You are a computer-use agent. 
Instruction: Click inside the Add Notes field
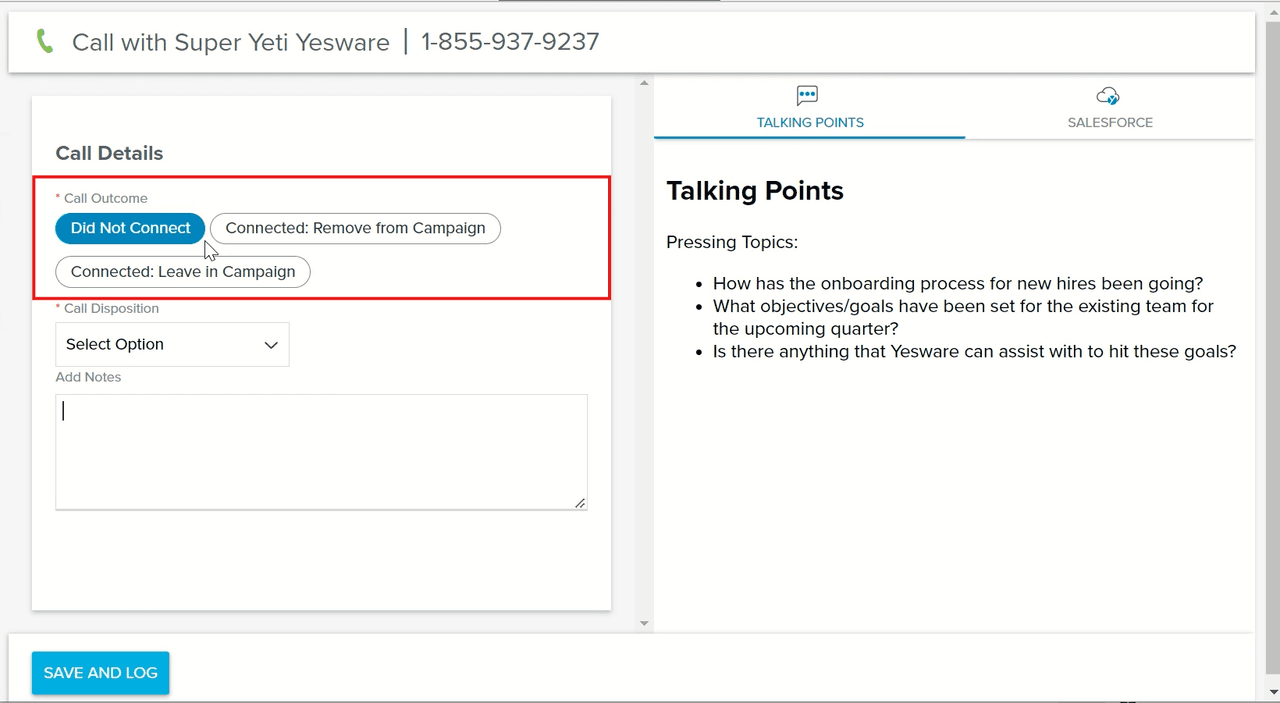321,451
